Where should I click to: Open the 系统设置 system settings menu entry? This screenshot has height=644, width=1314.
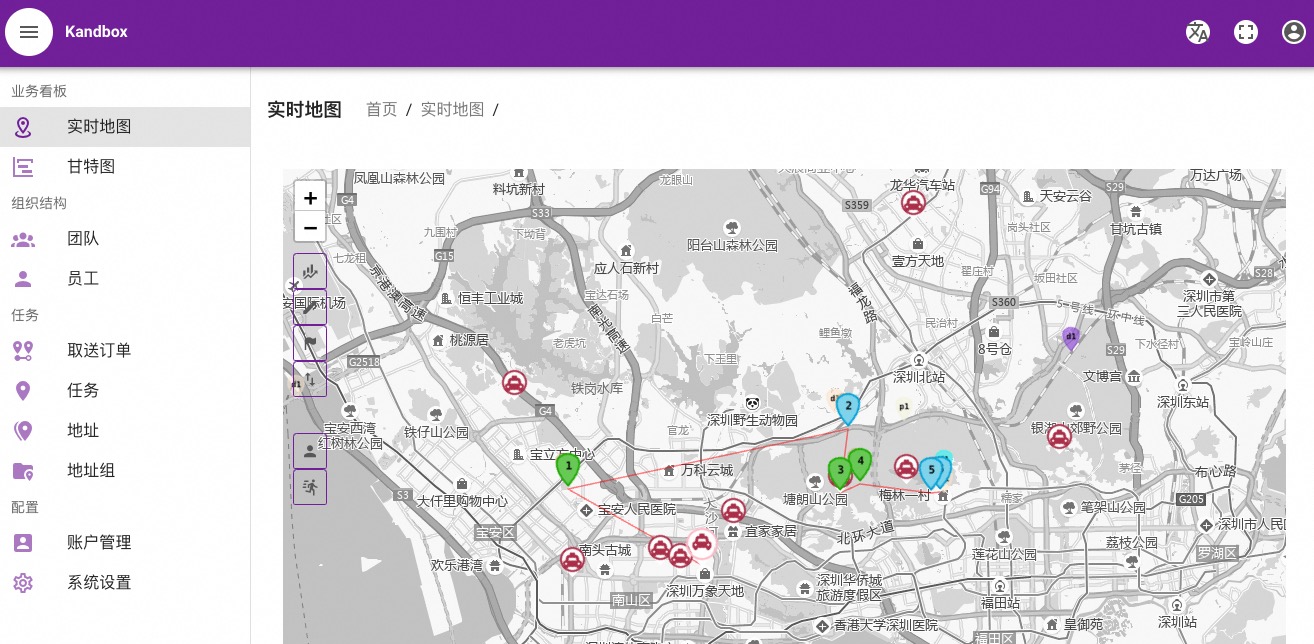23,582
